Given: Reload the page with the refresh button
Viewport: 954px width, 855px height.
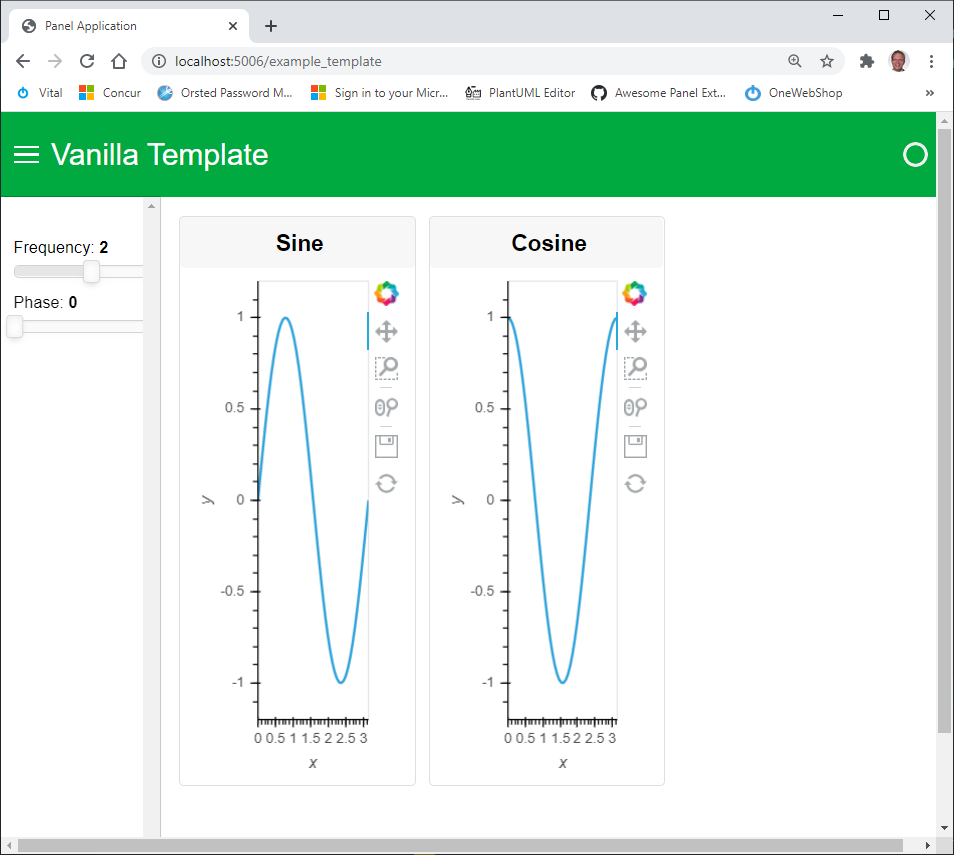Looking at the screenshot, I should pos(87,61).
